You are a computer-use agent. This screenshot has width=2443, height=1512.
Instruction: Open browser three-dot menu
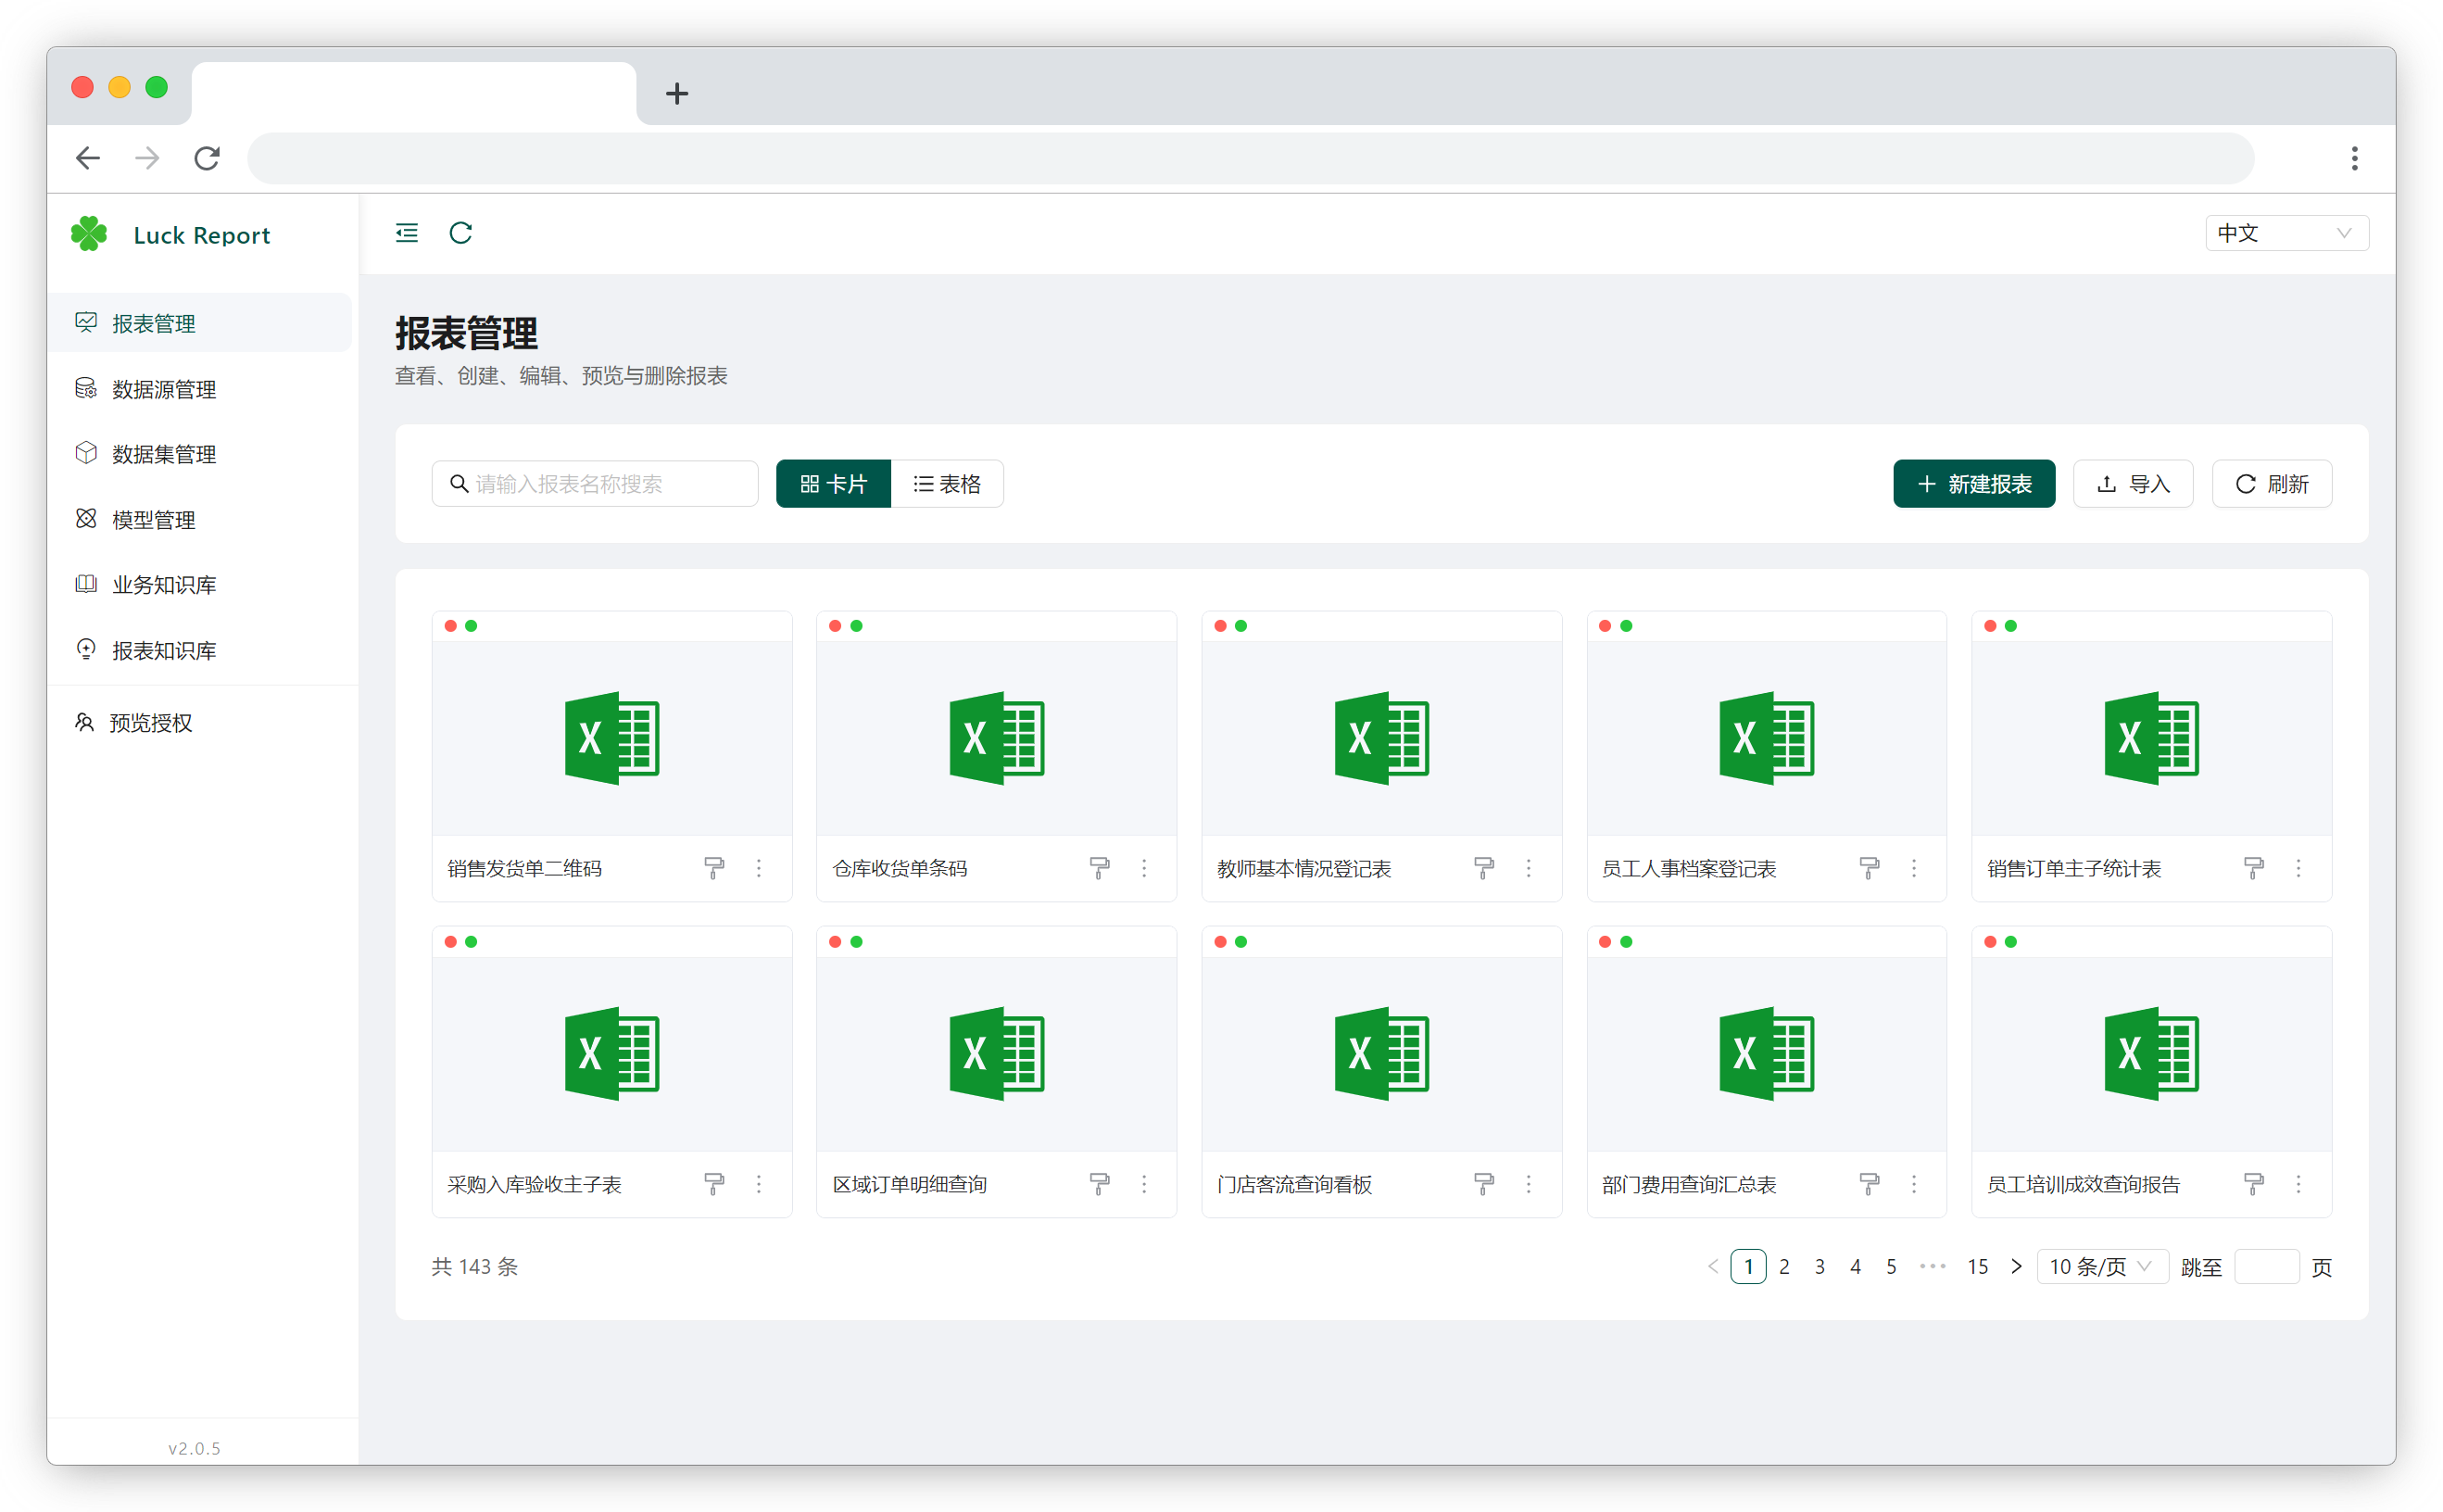2355,158
